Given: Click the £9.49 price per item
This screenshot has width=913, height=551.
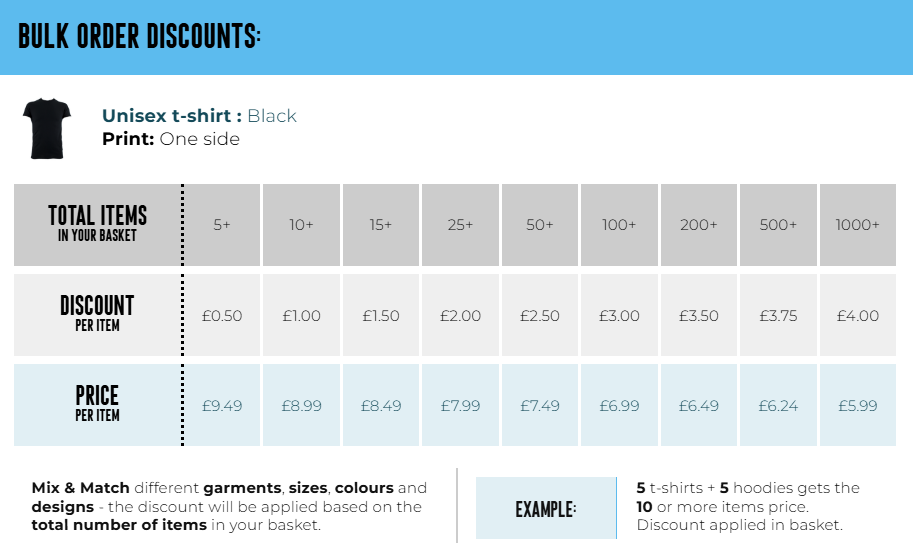Looking at the screenshot, I should tap(222, 406).
